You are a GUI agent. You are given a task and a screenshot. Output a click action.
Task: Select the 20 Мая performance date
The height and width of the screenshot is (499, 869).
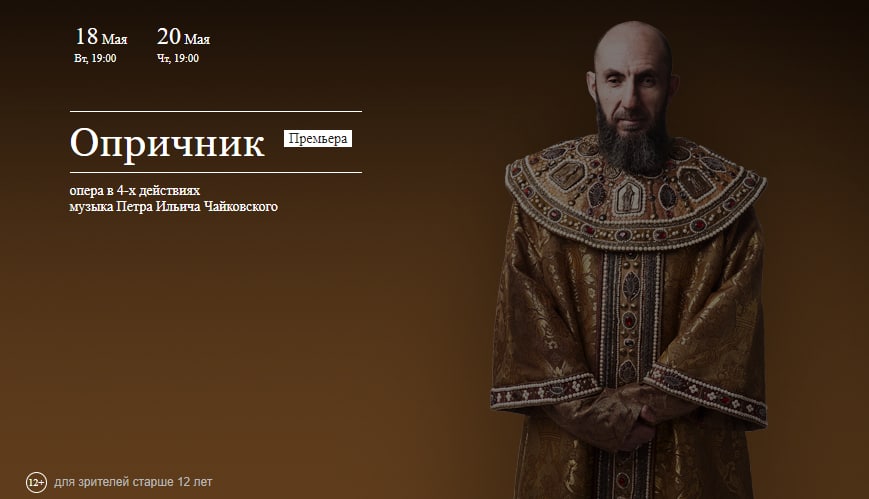pyautogui.click(x=183, y=37)
